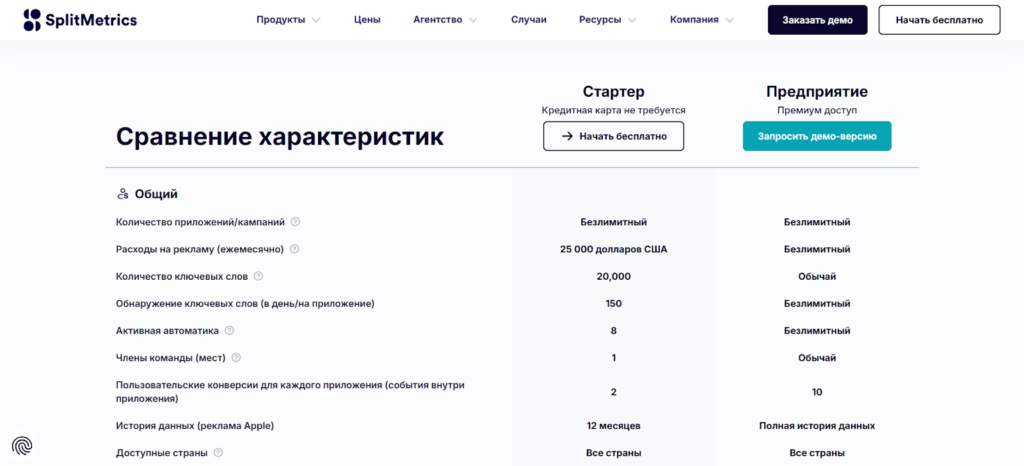Expand the Компания dropdown menu
Screen dimensions: 1024x466
coord(702,20)
